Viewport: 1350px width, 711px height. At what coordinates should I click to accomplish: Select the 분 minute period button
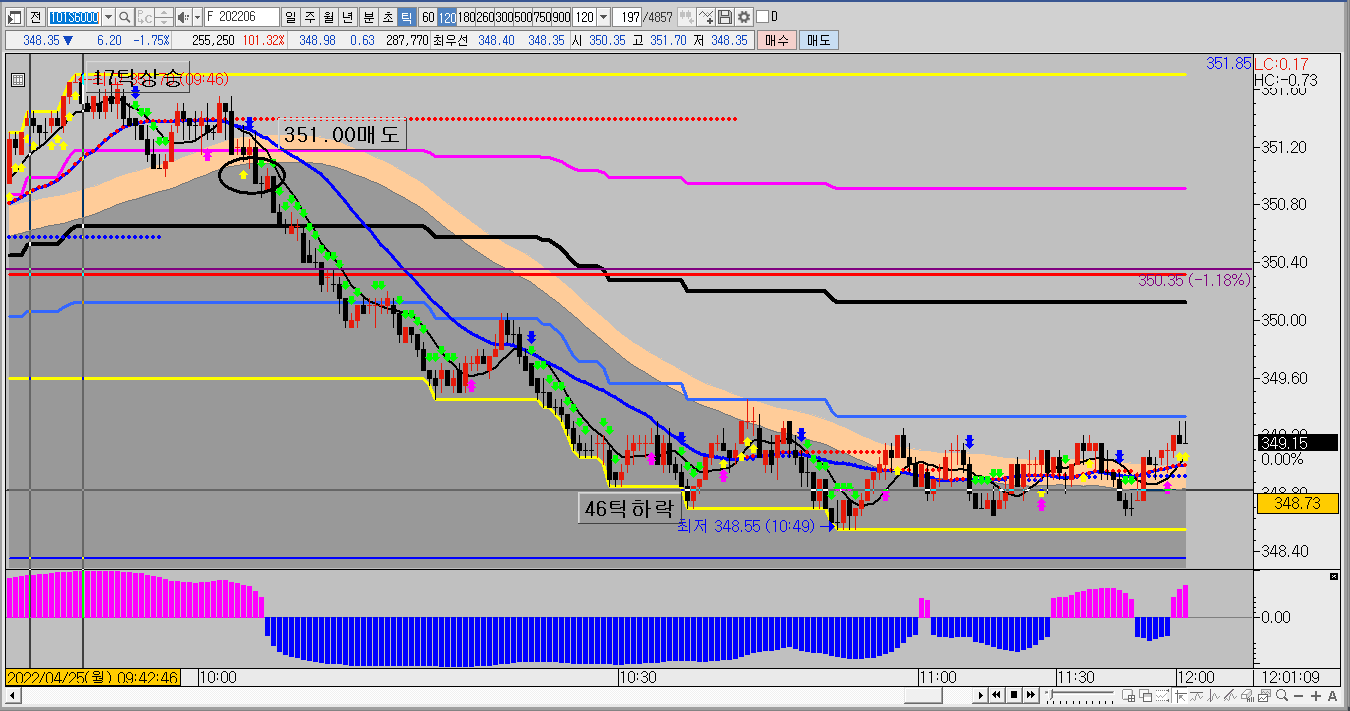369,17
